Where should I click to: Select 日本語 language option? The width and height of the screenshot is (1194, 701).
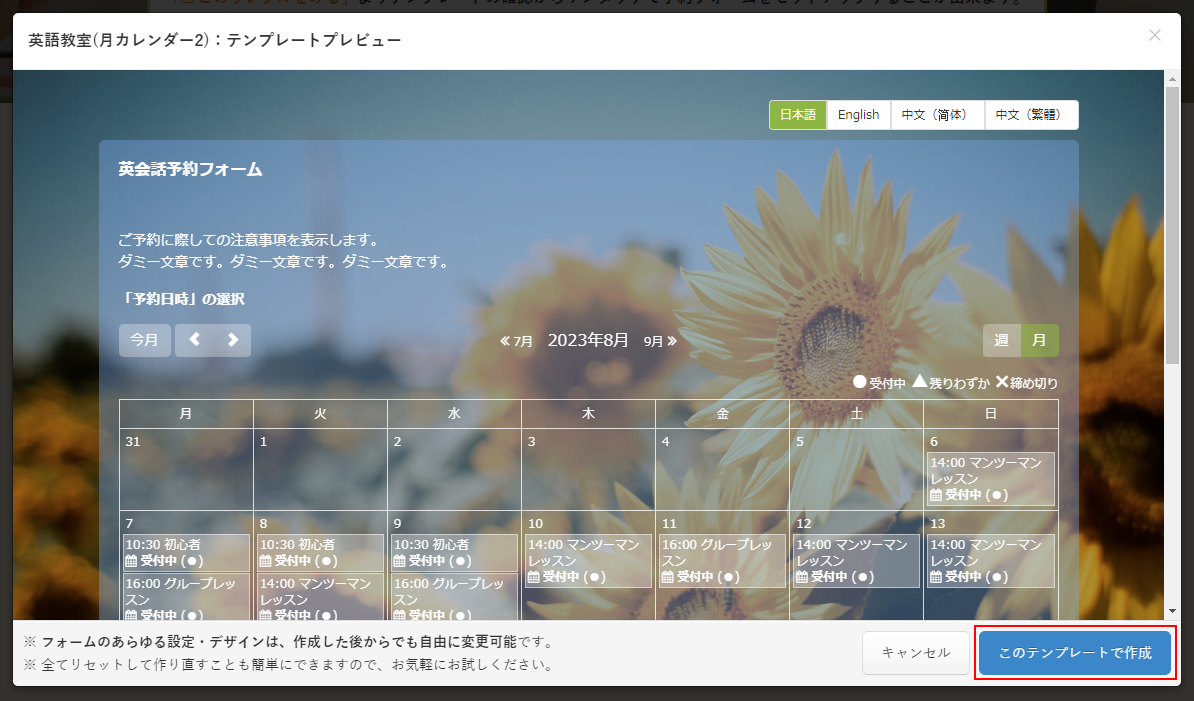click(797, 115)
